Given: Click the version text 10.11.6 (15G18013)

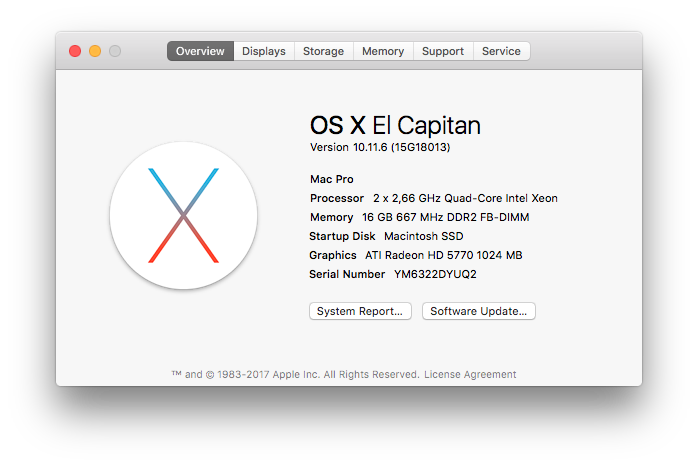Looking at the screenshot, I should tap(402, 147).
